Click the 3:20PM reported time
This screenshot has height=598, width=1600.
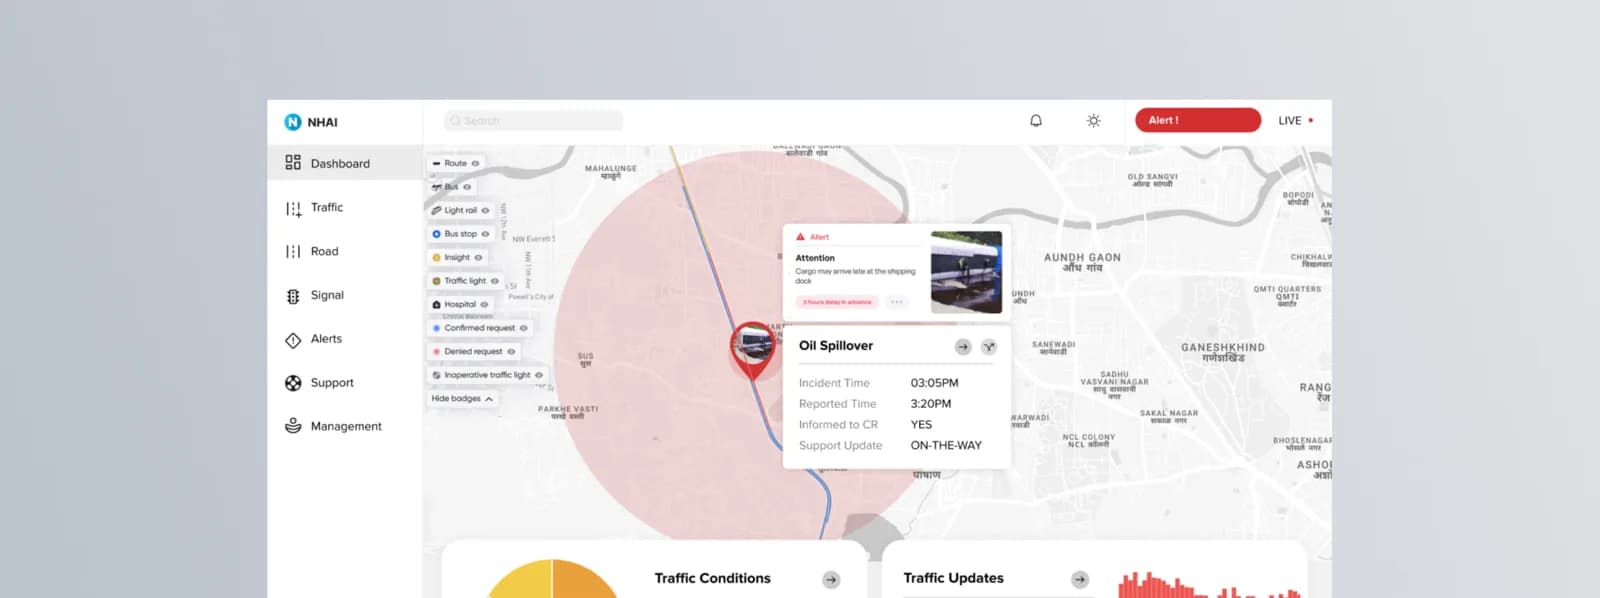click(931, 404)
